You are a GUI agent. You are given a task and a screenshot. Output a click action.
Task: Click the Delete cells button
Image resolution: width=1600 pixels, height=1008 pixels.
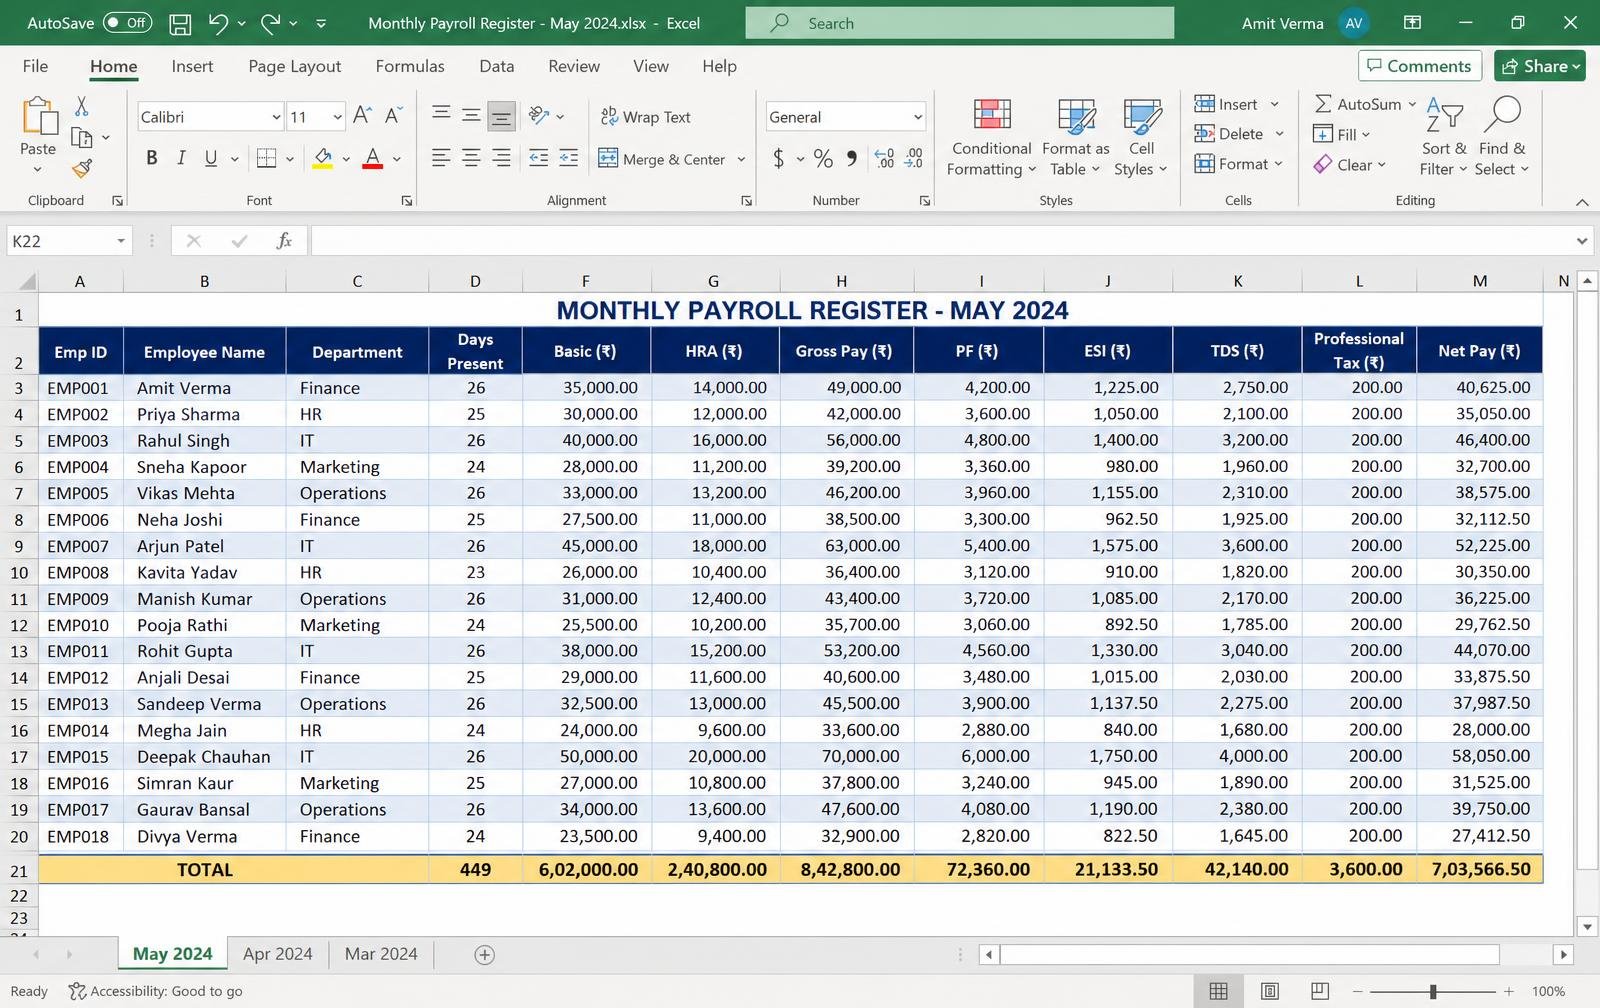(x=1239, y=134)
